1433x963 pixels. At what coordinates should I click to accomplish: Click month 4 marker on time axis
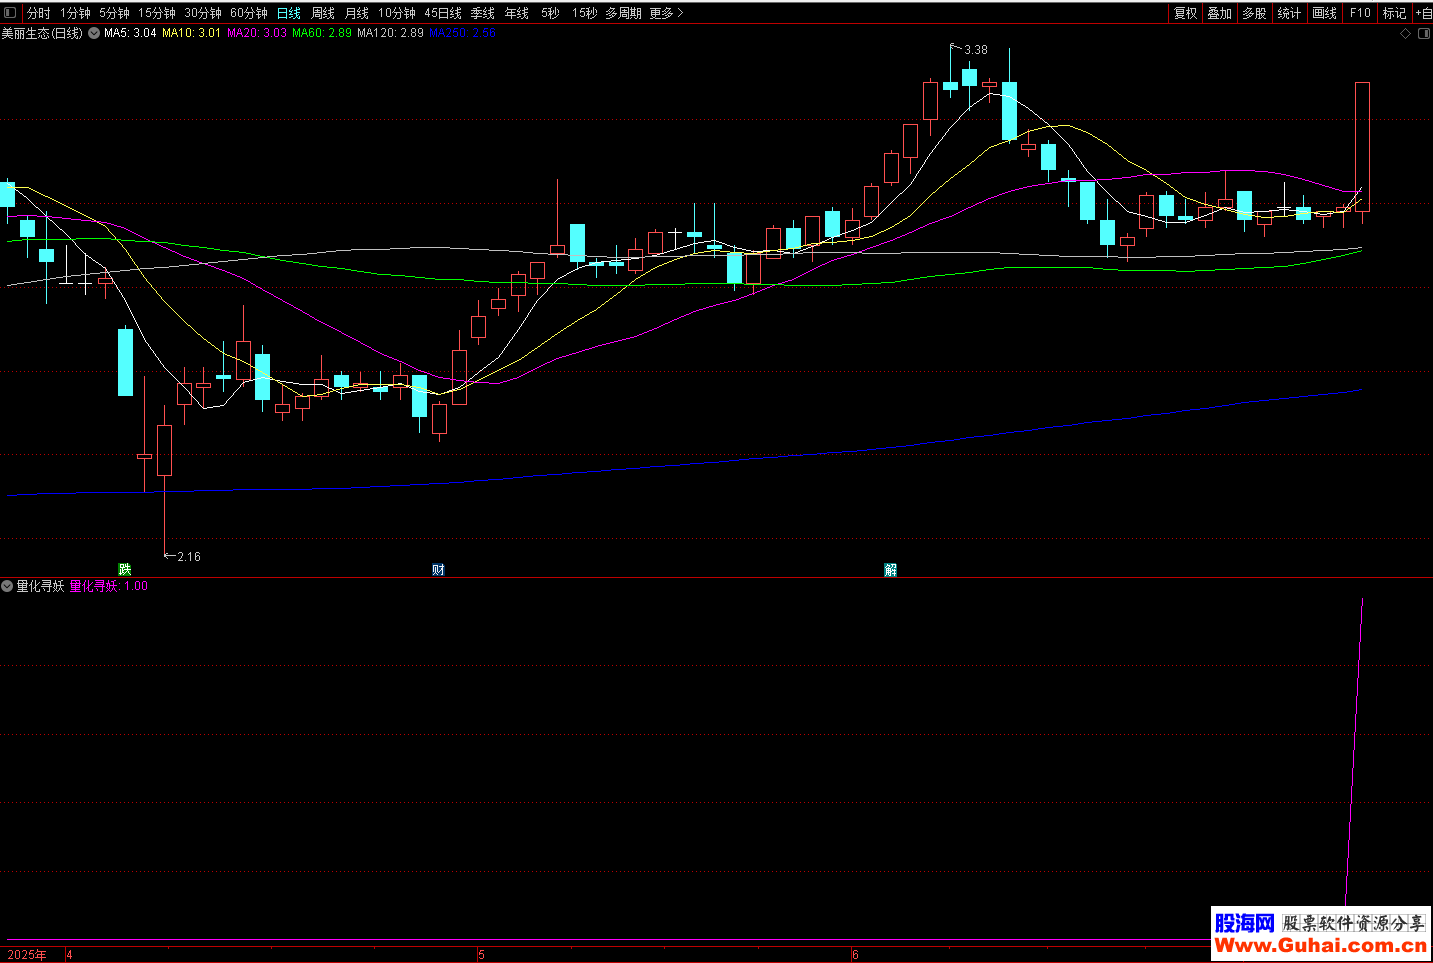(69, 955)
